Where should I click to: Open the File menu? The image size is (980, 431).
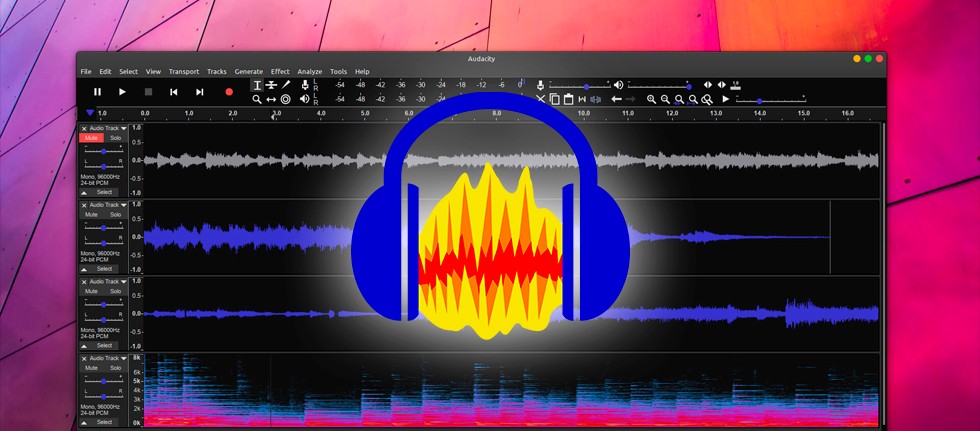click(86, 72)
